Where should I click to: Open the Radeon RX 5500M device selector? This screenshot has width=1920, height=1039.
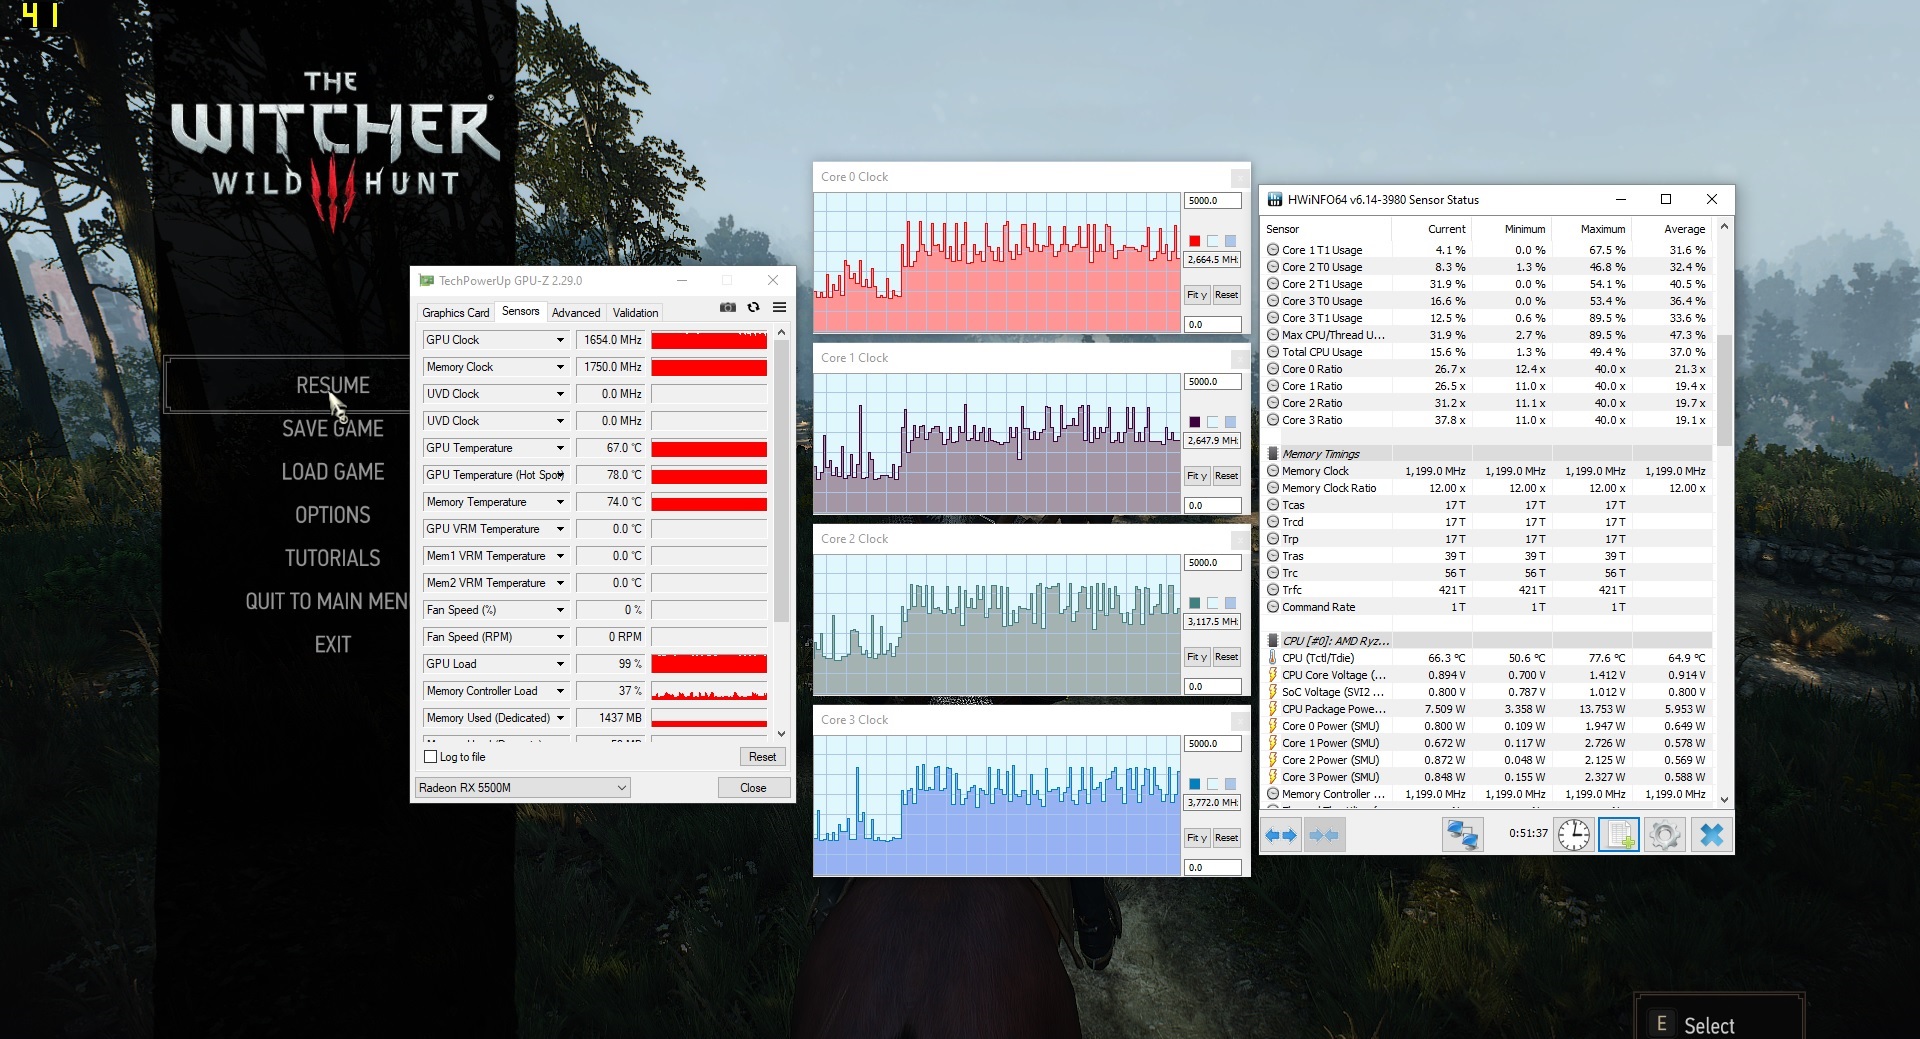click(x=522, y=788)
